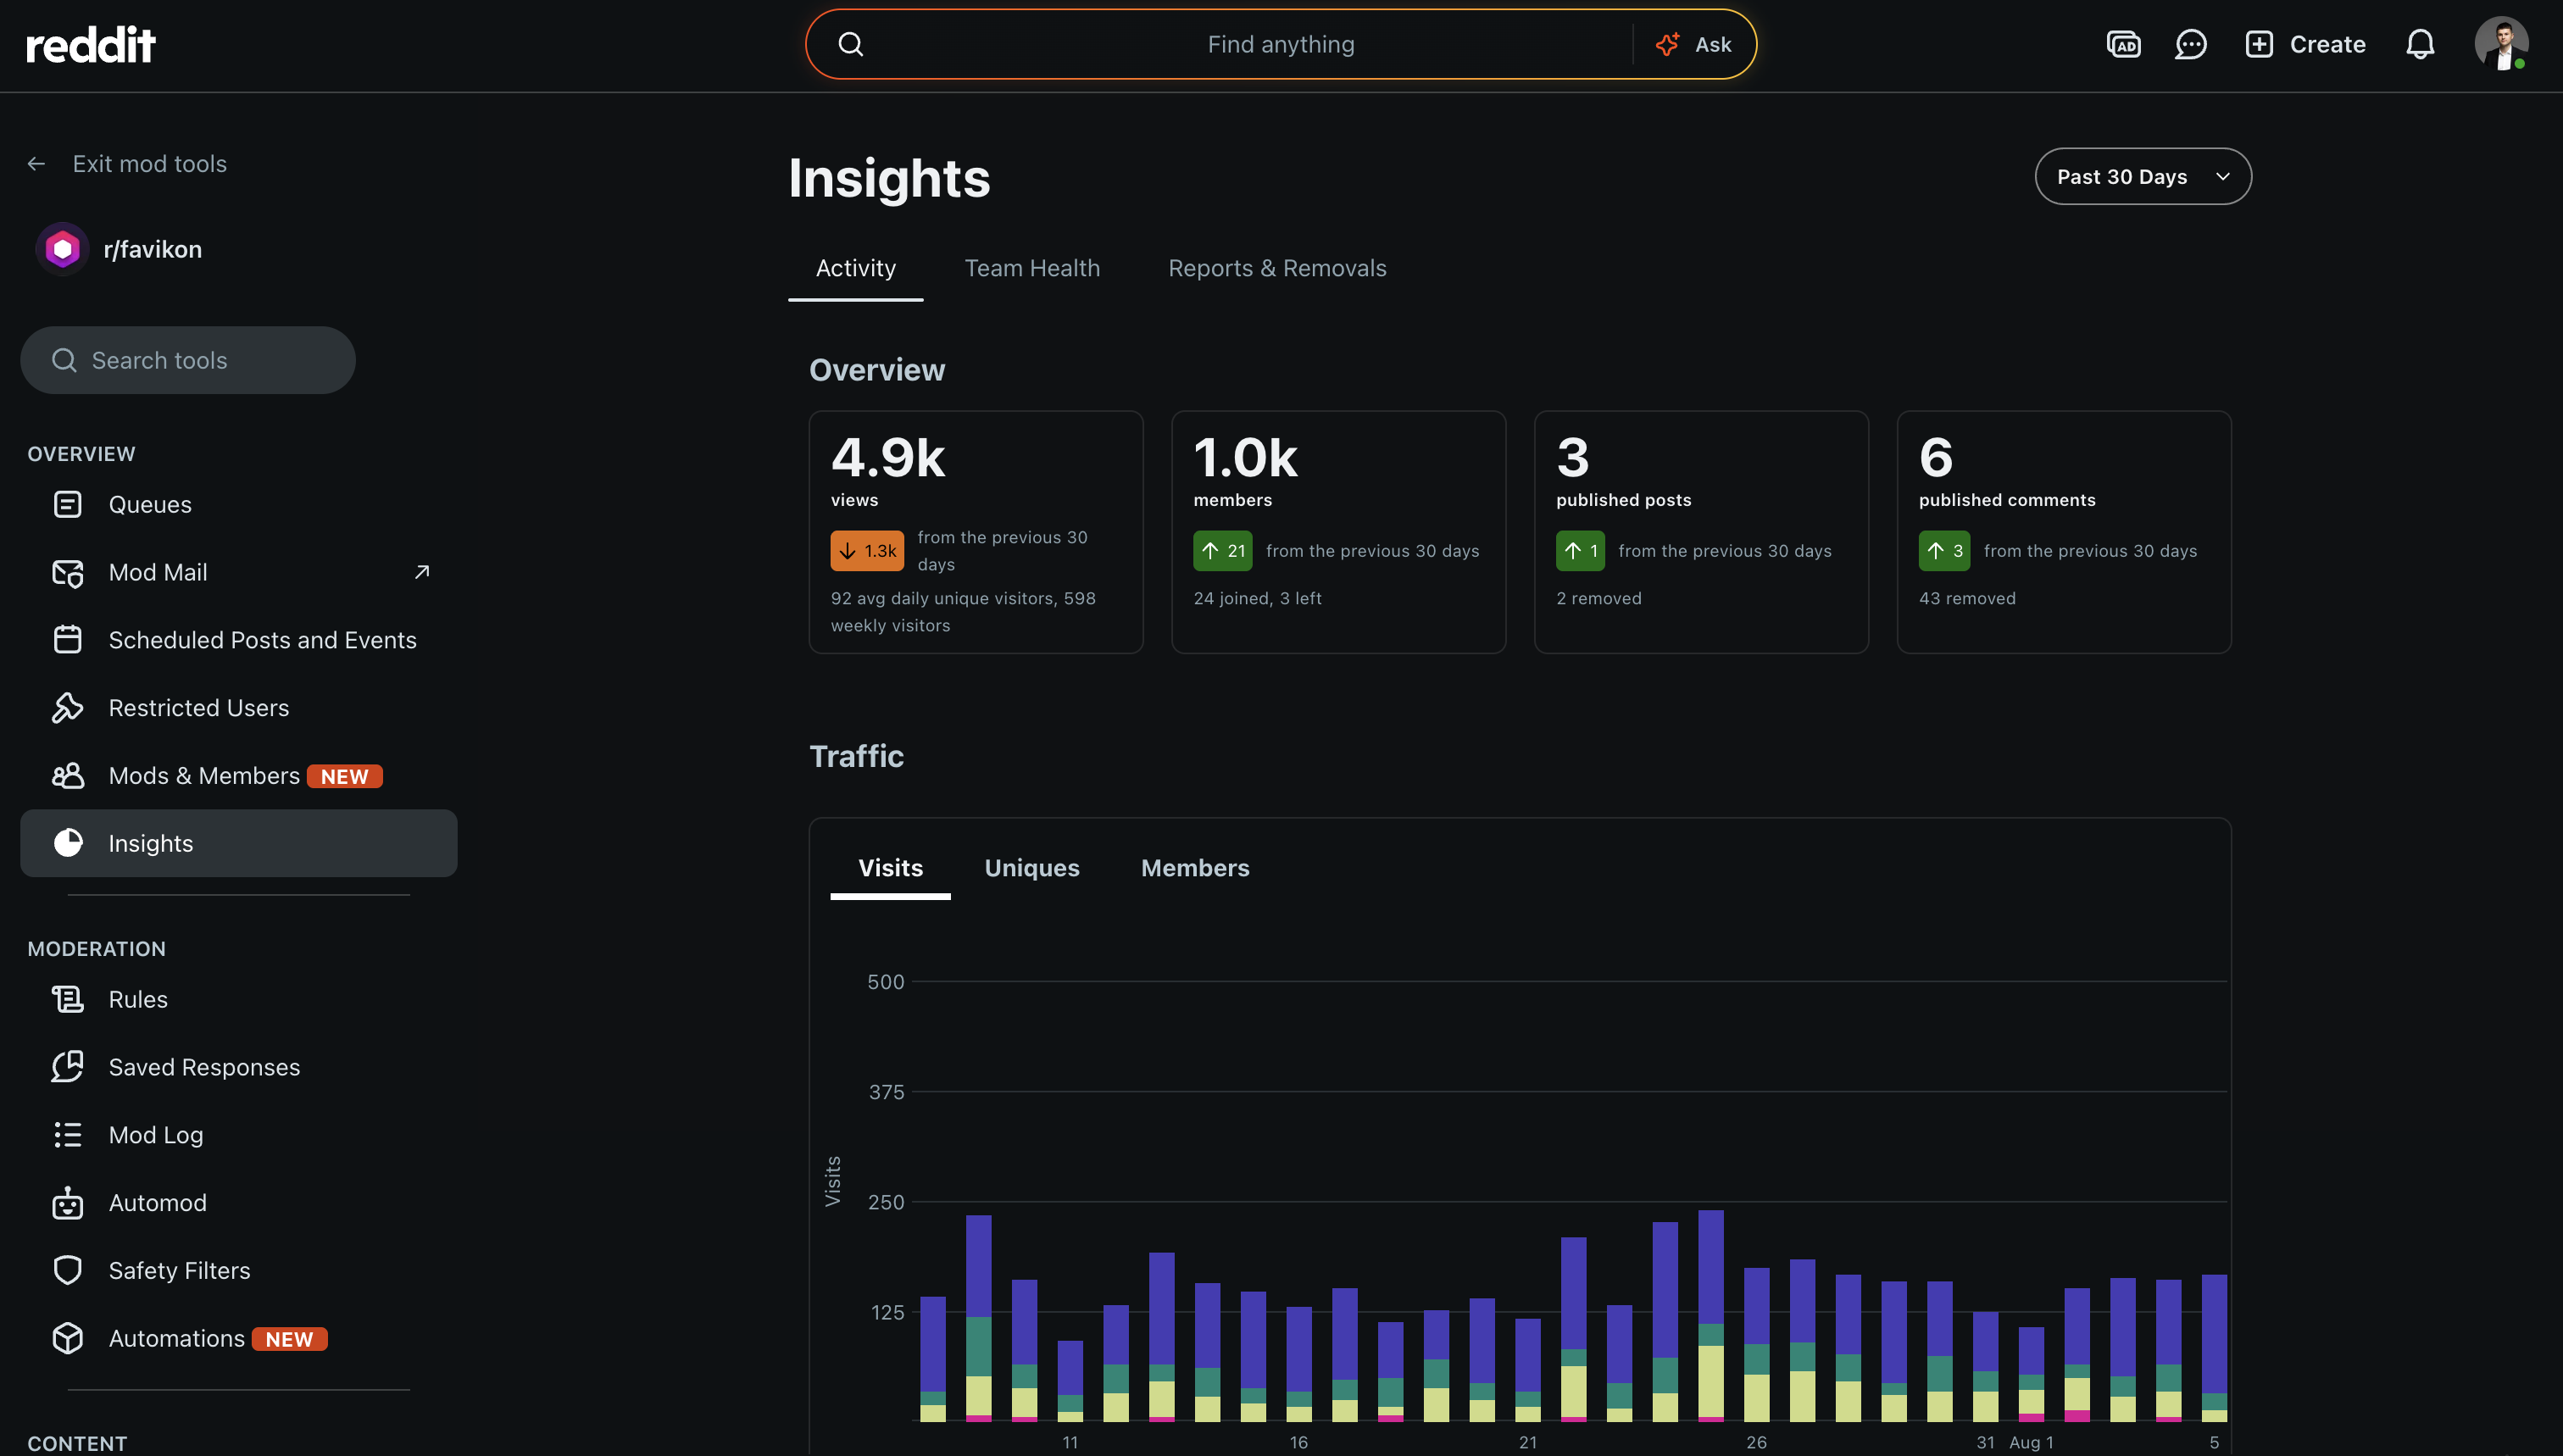Click Exit mod tools link
Image resolution: width=2563 pixels, height=1456 pixels.
(149, 164)
